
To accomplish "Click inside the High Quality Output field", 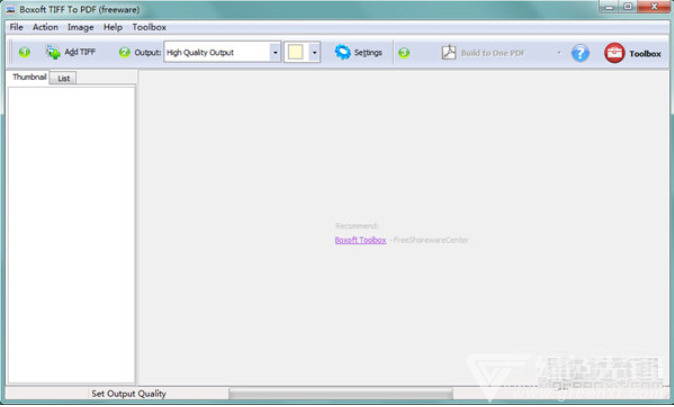I will click(217, 52).
